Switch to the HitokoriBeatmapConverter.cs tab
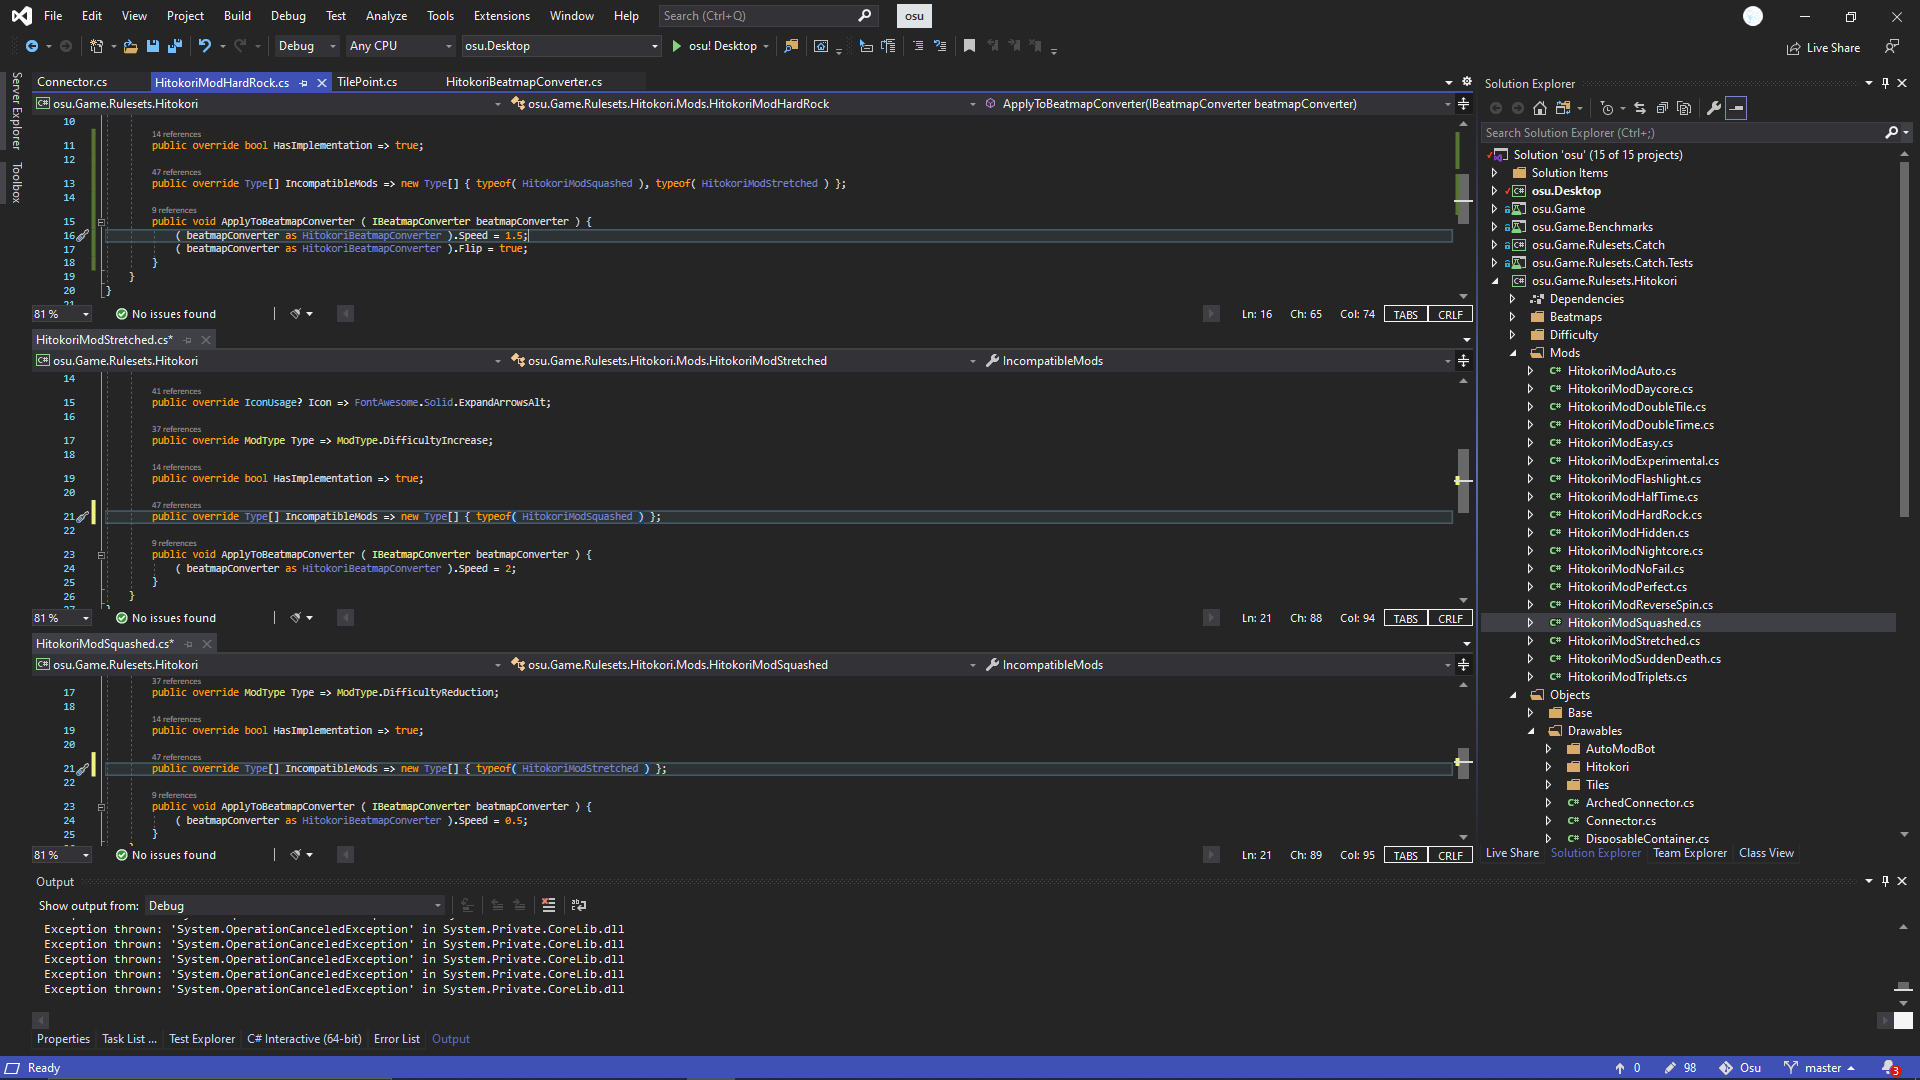This screenshot has height=1080, width=1920. coord(524,82)
